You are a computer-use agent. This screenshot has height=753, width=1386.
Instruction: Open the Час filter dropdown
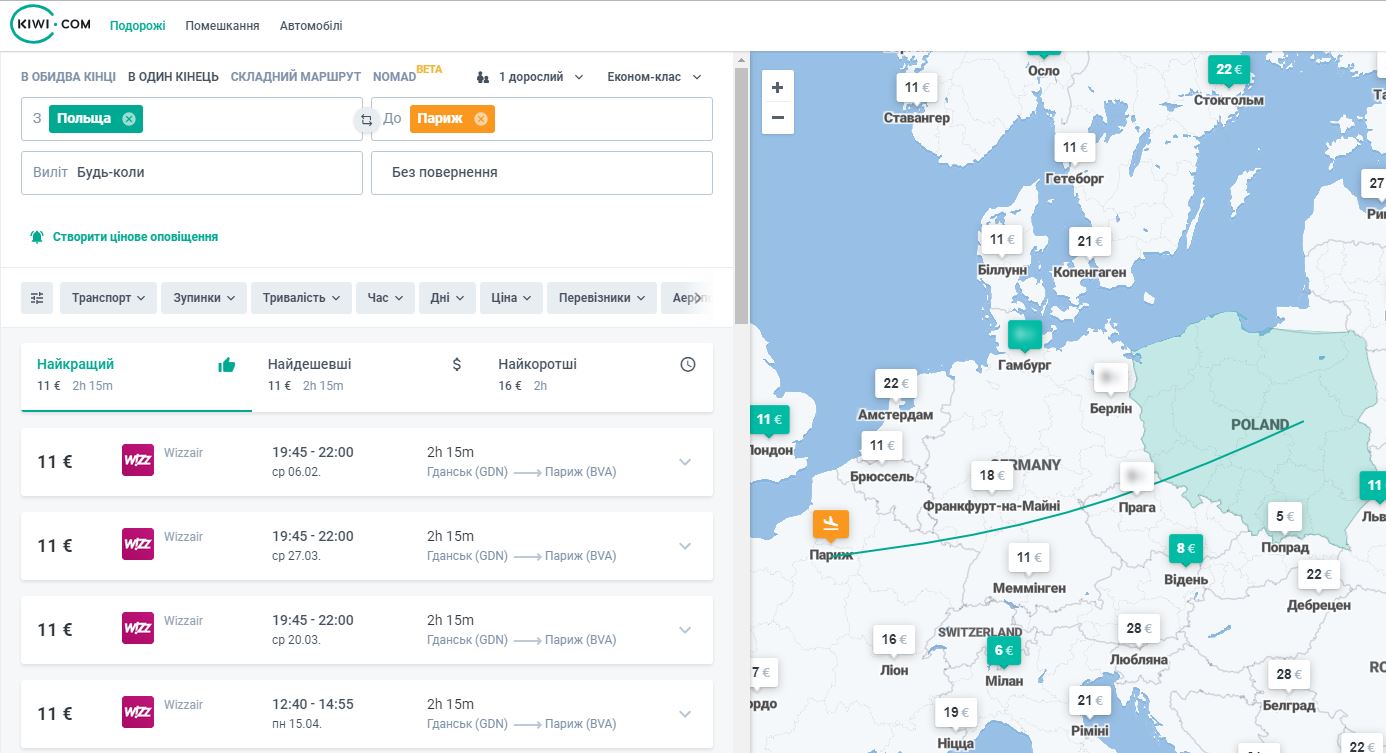pyautogui.click(x=385, y=297)
